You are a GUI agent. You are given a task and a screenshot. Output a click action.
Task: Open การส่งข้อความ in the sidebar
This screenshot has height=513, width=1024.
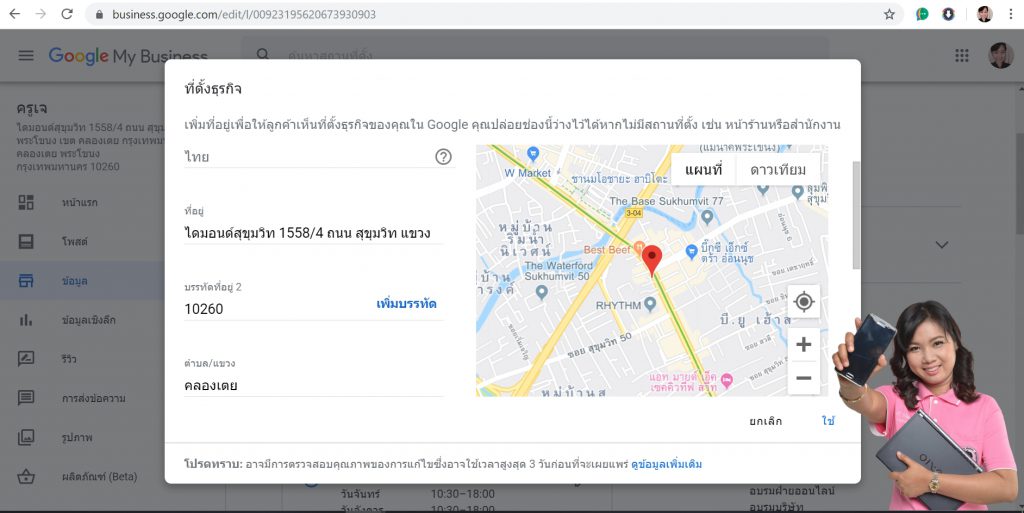93,398
